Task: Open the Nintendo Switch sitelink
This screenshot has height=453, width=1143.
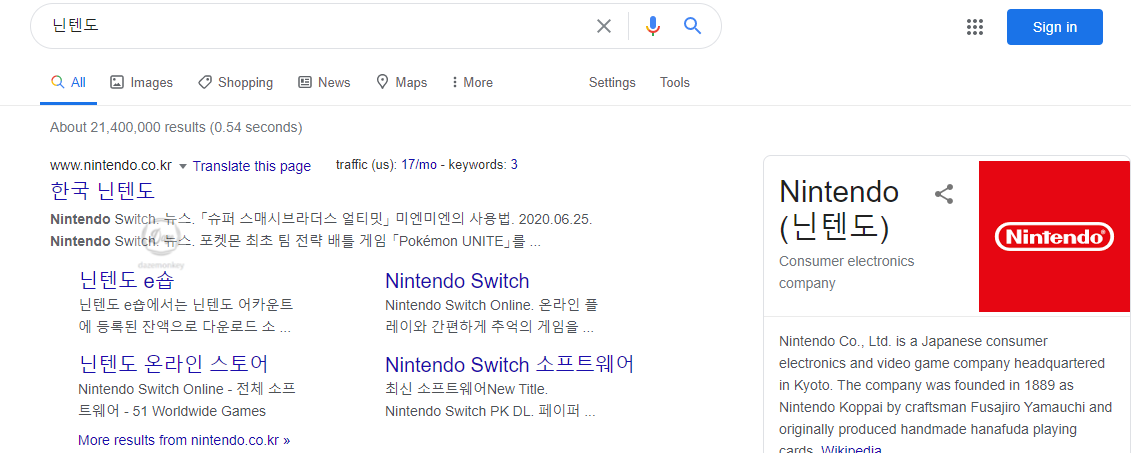Action: 457,281
